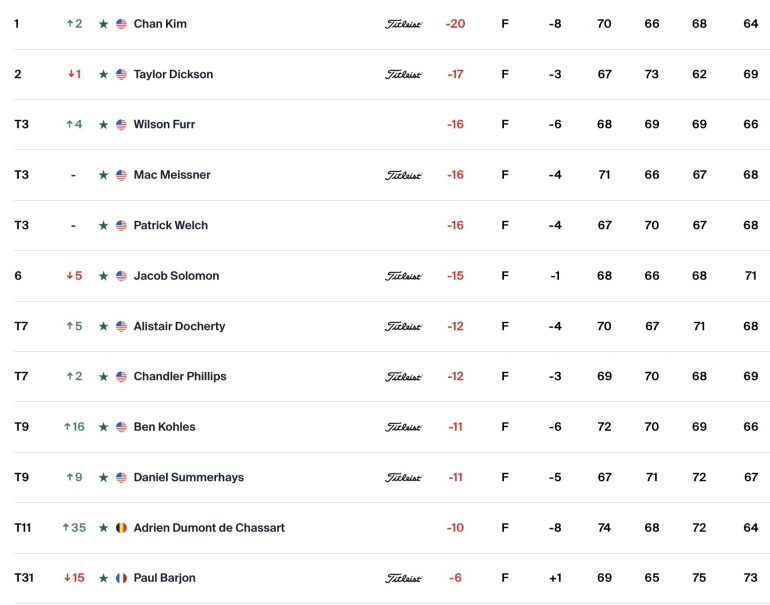Screen dimensions: 770x605
Task: Expand Chandler Phillips' row details
Action: click(x=391, y=377)
